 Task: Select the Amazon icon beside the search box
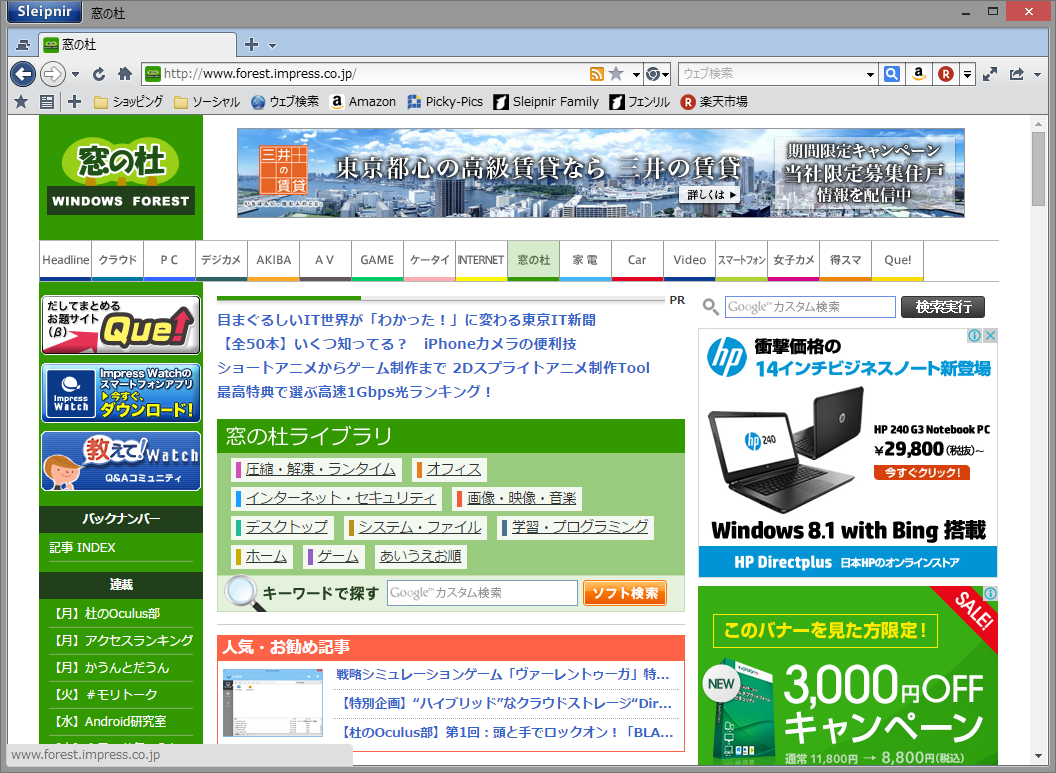click(918, 74)
